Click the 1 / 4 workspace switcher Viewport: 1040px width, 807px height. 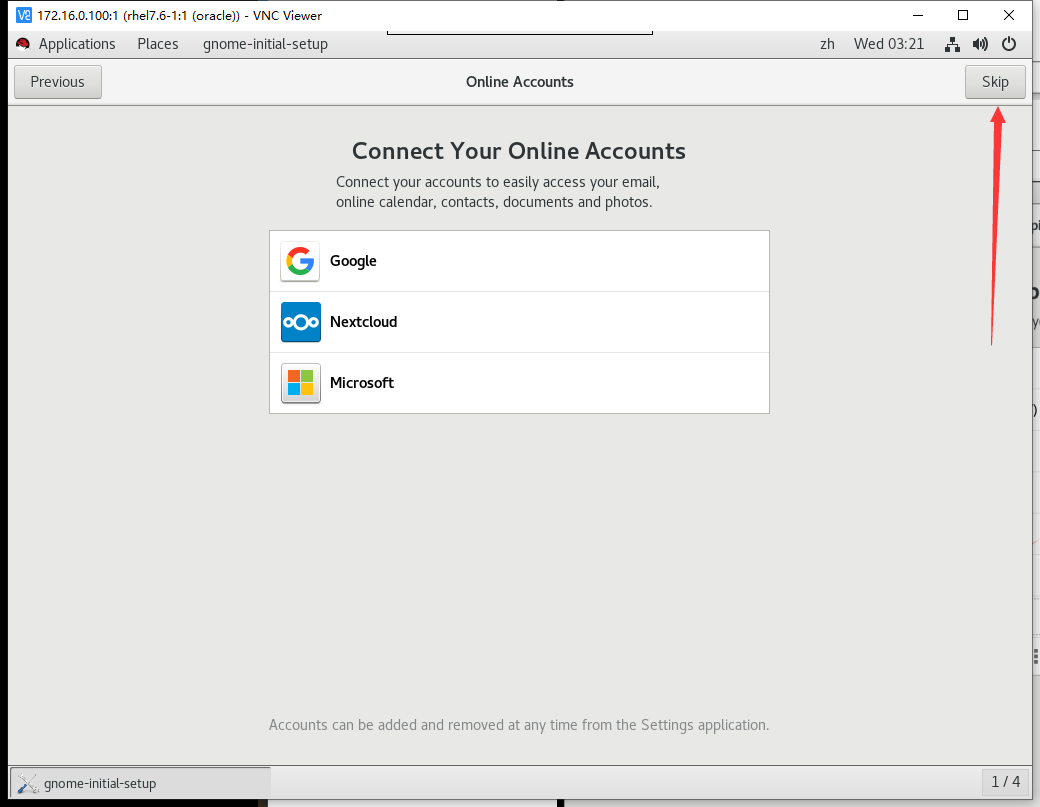coord(1006,782)
